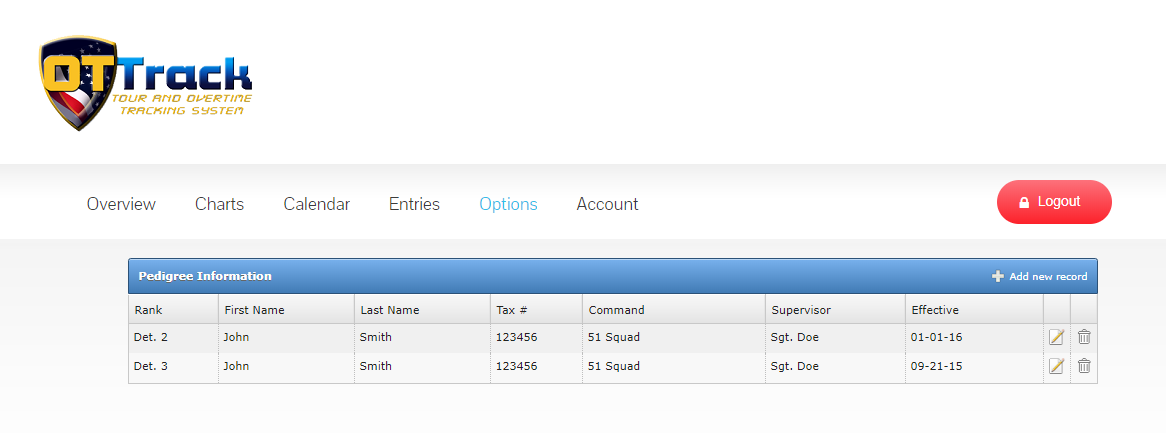
Task: Click the Last Name column header
Action: (x=390, y=310)
